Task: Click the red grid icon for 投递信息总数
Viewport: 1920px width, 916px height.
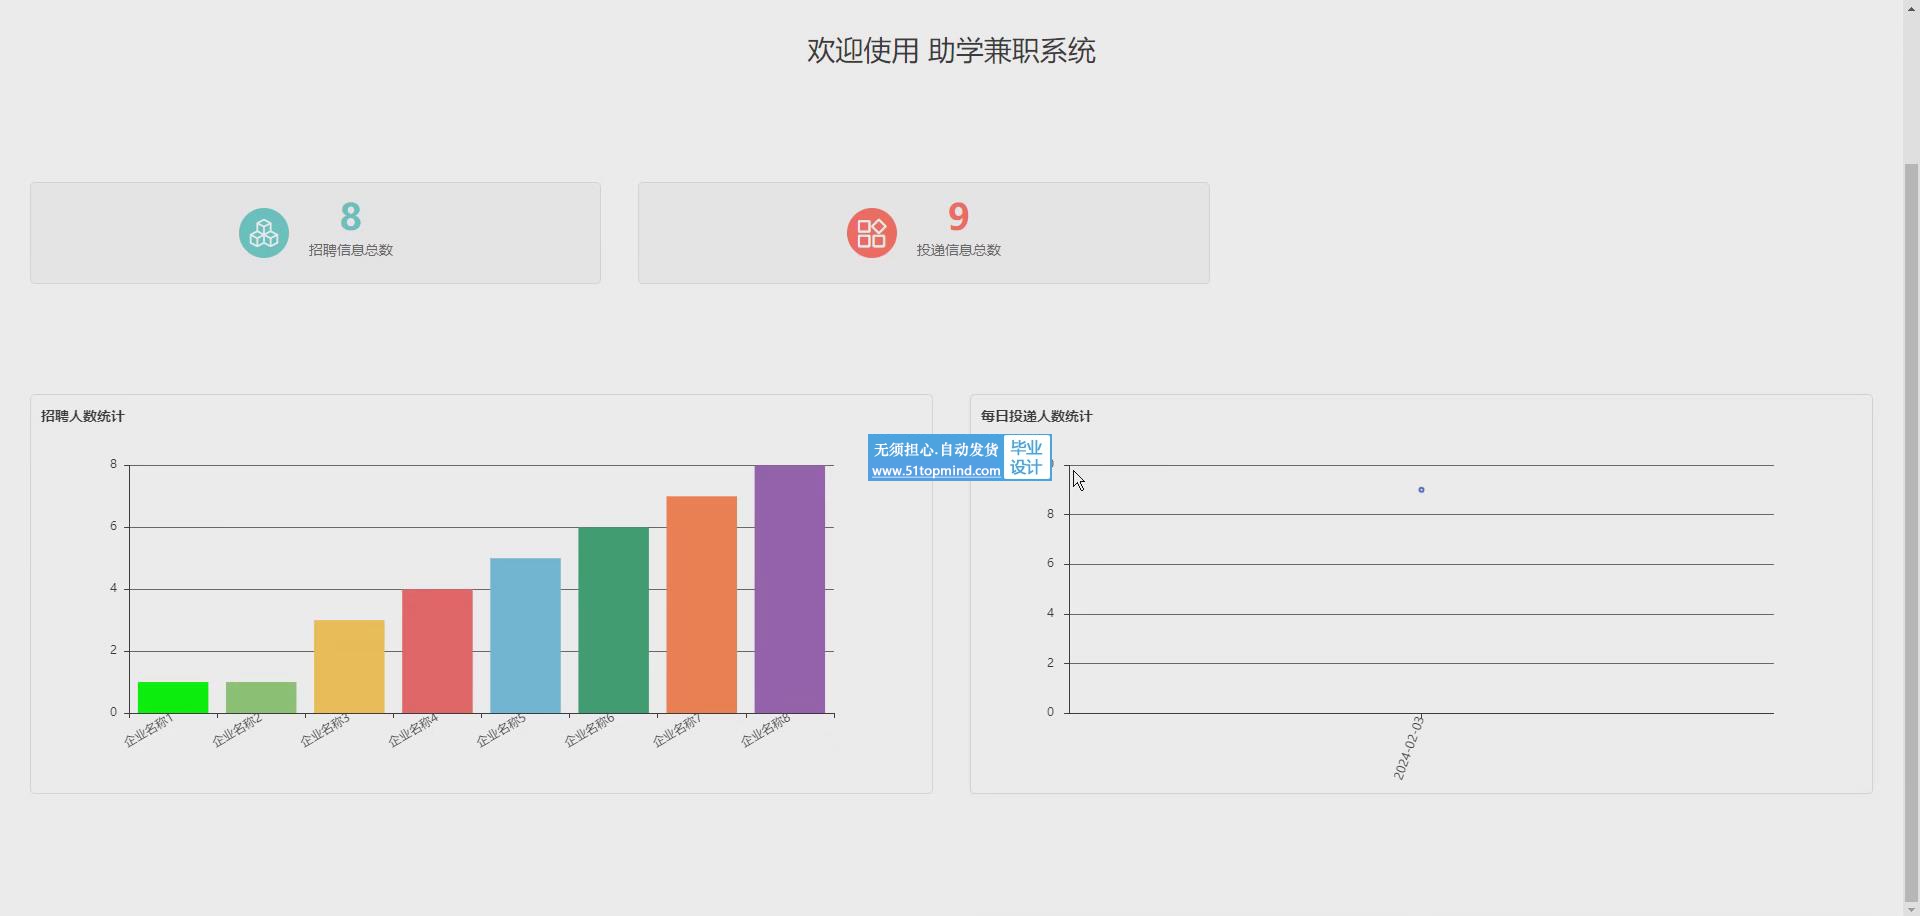Action: coord(872,233)
